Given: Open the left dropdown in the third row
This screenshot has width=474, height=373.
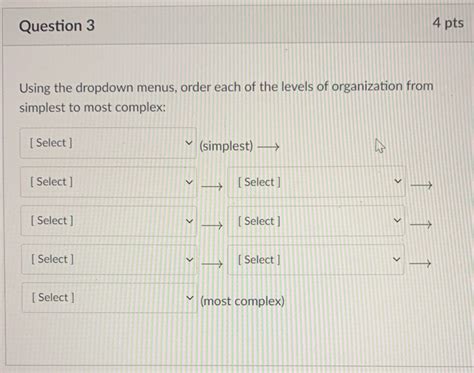Looking at the screenshot, I should coord(109,221).
